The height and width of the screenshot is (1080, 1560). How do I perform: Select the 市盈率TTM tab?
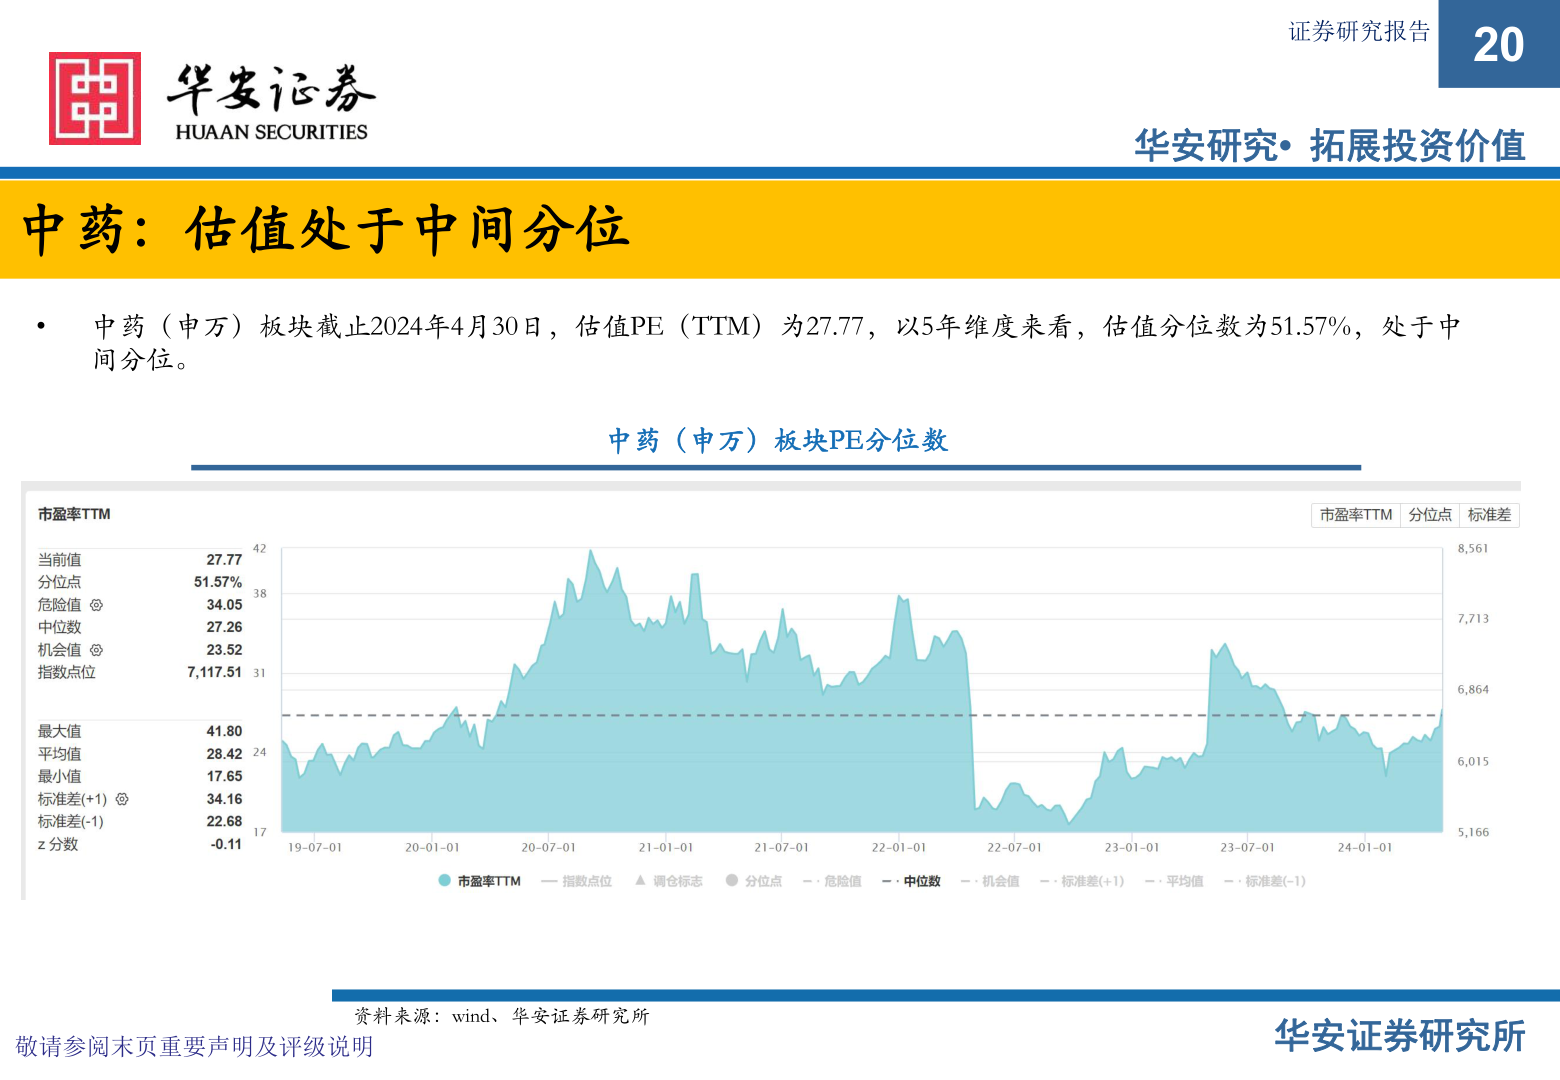(x=1354, y=515)
